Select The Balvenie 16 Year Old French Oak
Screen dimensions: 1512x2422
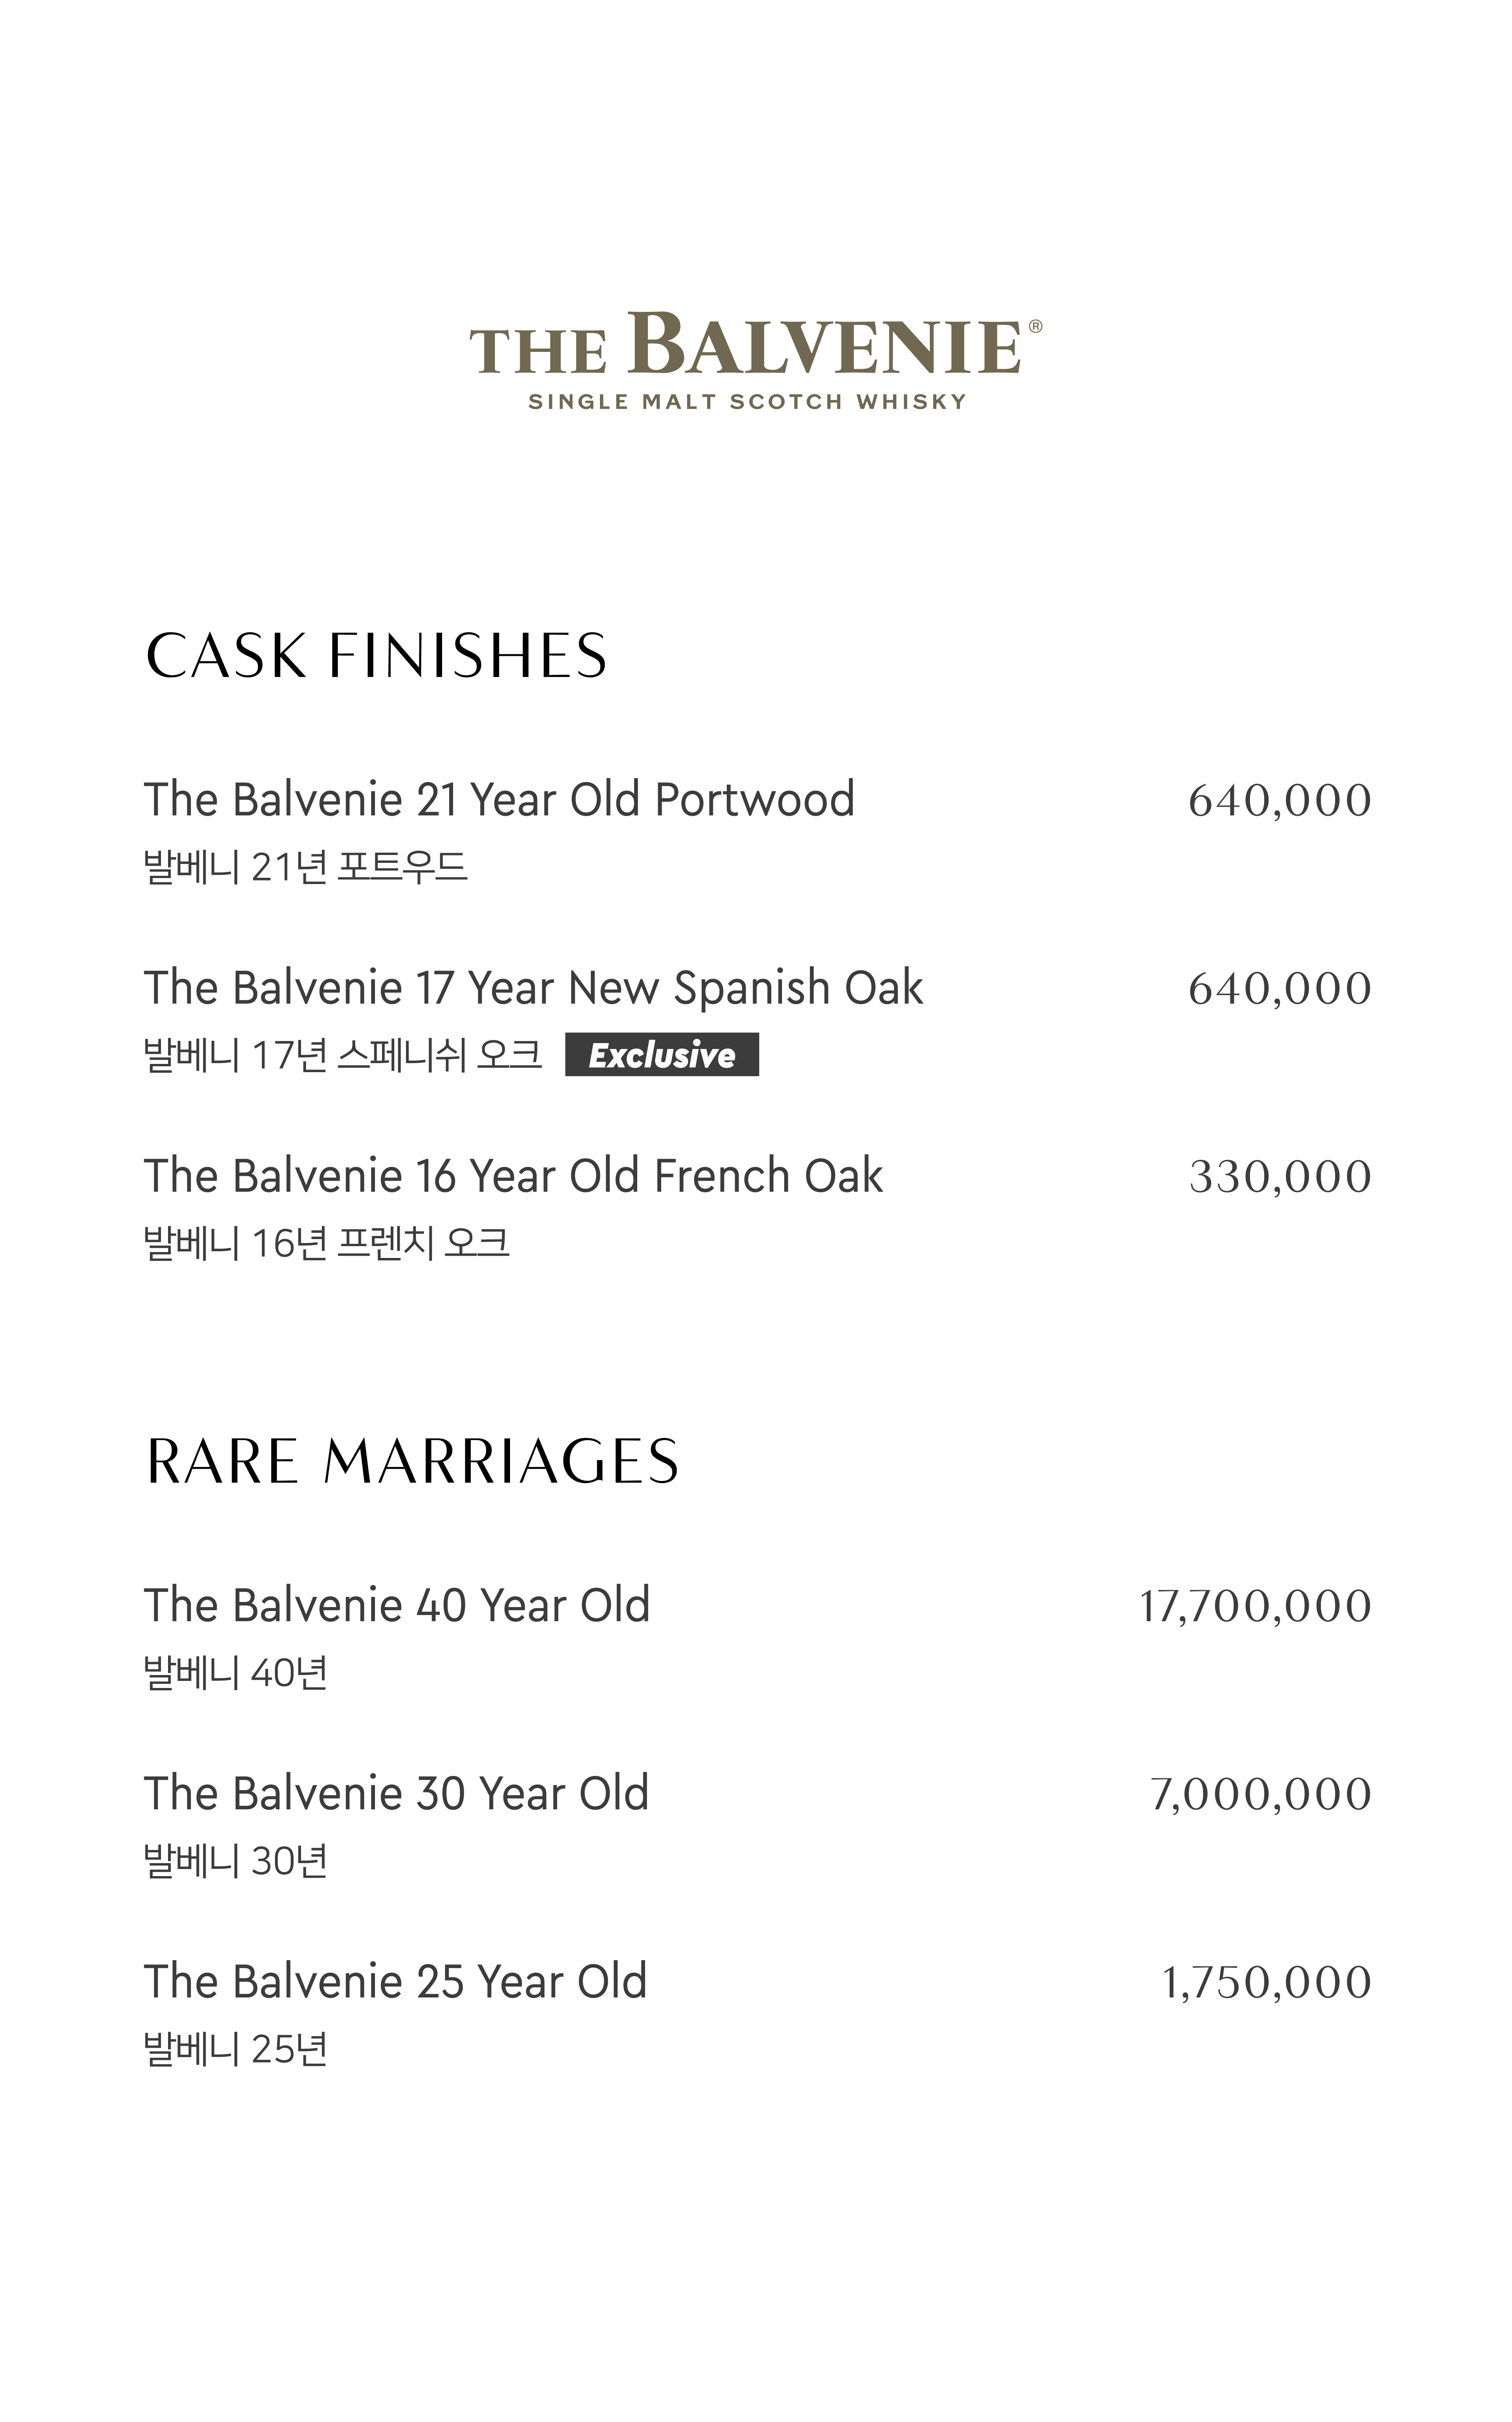513,1176
